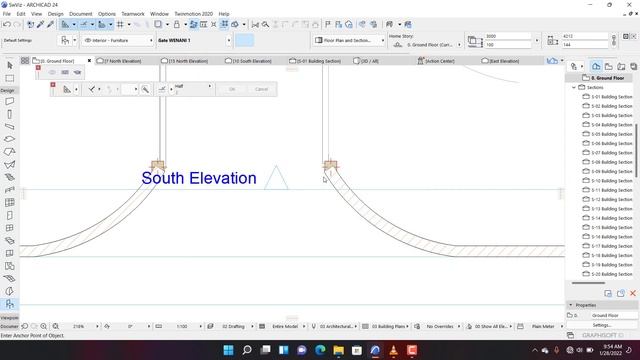This screenshot has height=360, width=640.
Task: Open the grid options dropdown arrow
Action: pyautogui.click(x=129, y=24)
